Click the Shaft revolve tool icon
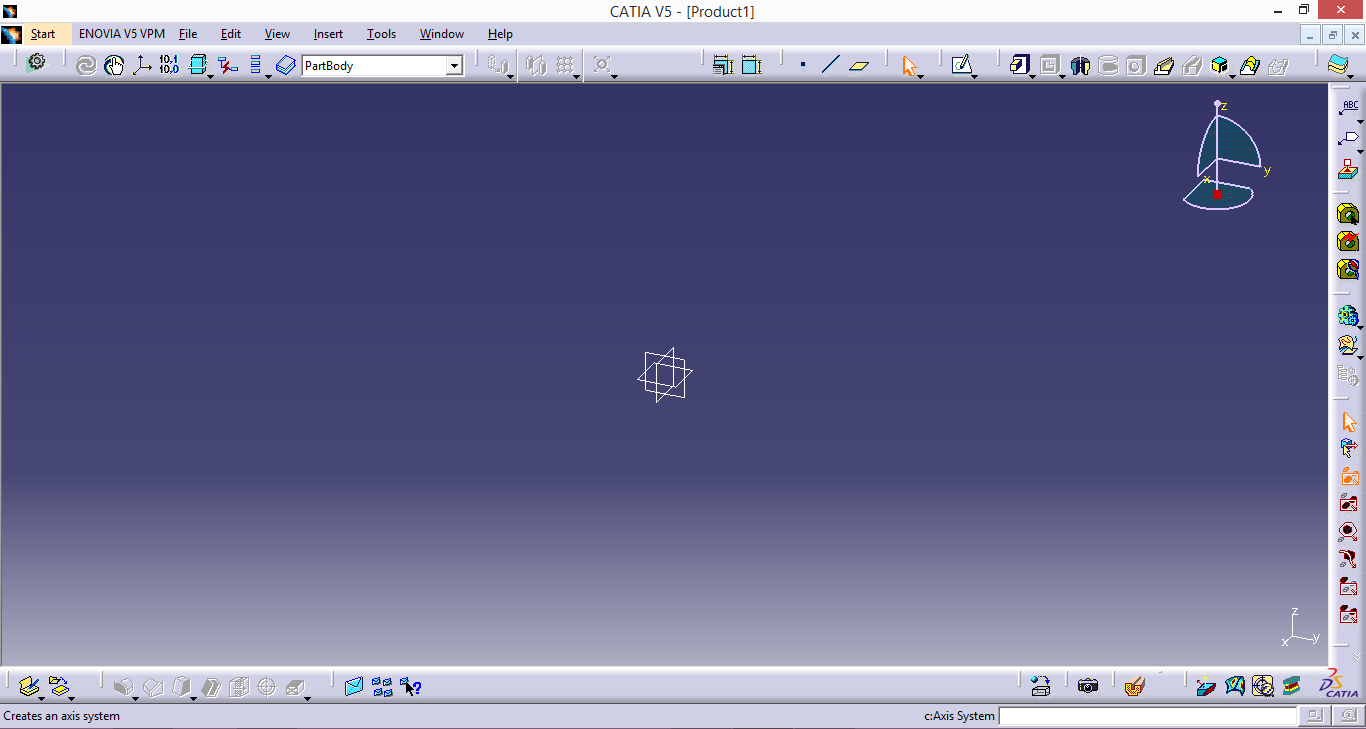The image size is (1366, 729). click(1079, 66)
